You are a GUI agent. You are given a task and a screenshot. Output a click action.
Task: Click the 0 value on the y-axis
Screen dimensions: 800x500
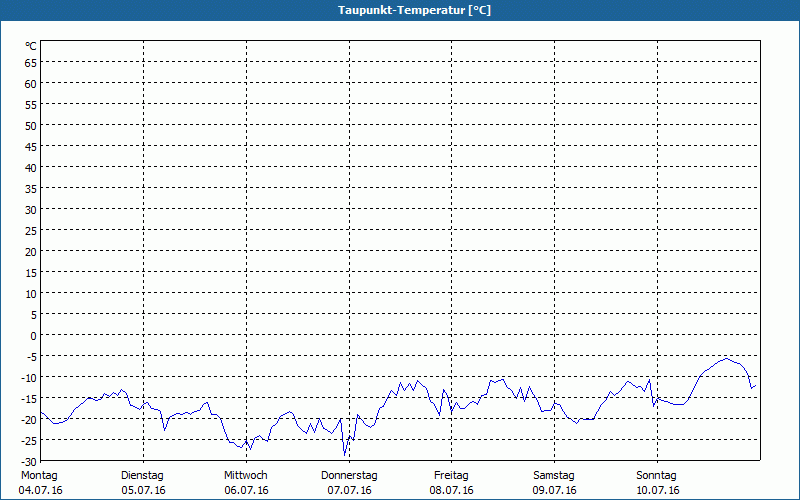(x=33, y=336)
